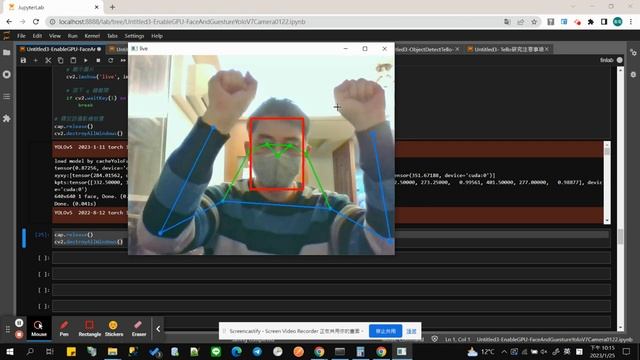
Task: Select the cell containing cap.release()
Action: tap(331, 238)
